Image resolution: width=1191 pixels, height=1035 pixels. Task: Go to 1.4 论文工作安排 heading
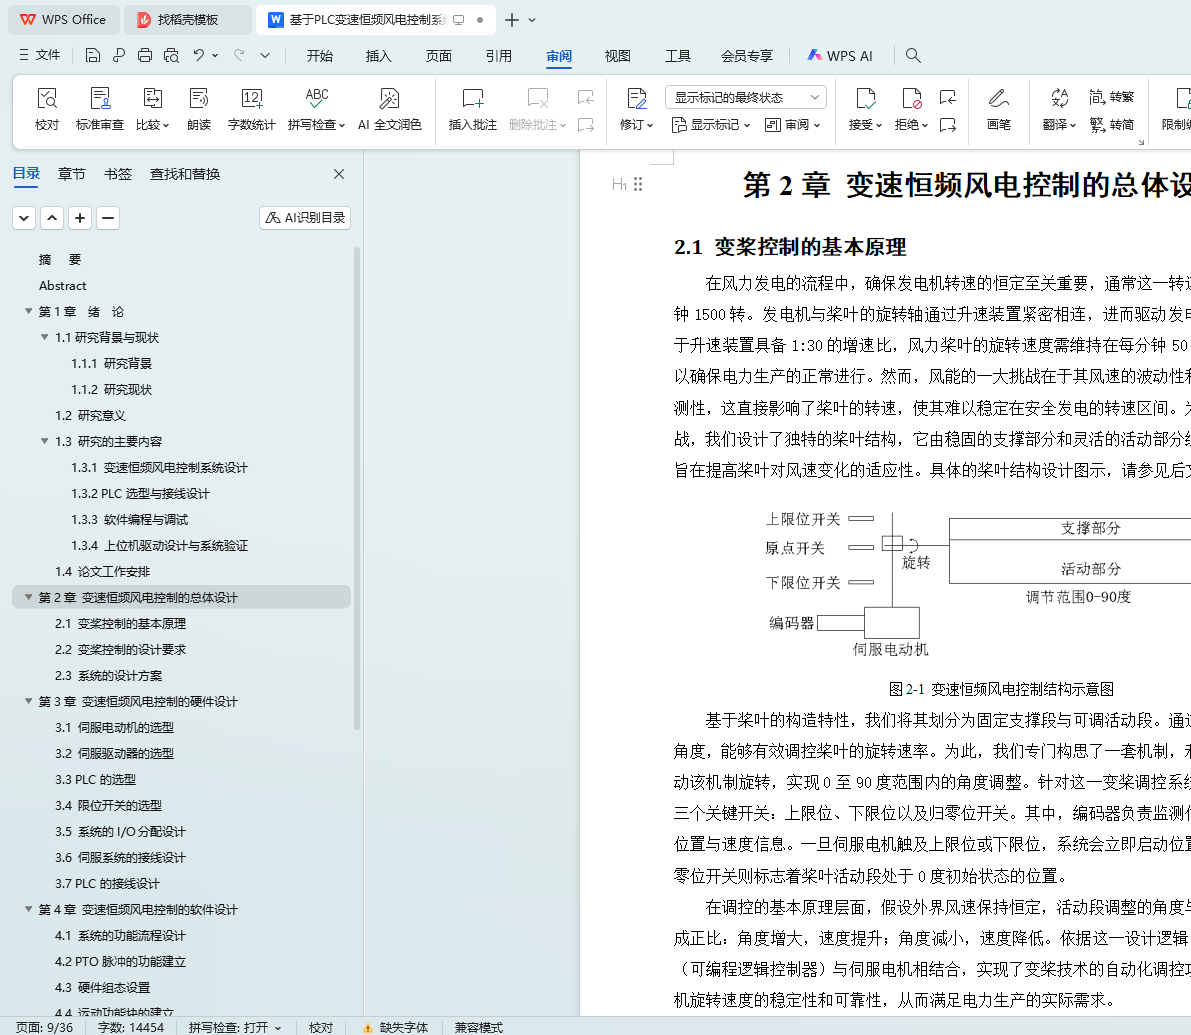pyautogui.click(x=102, y=571)
